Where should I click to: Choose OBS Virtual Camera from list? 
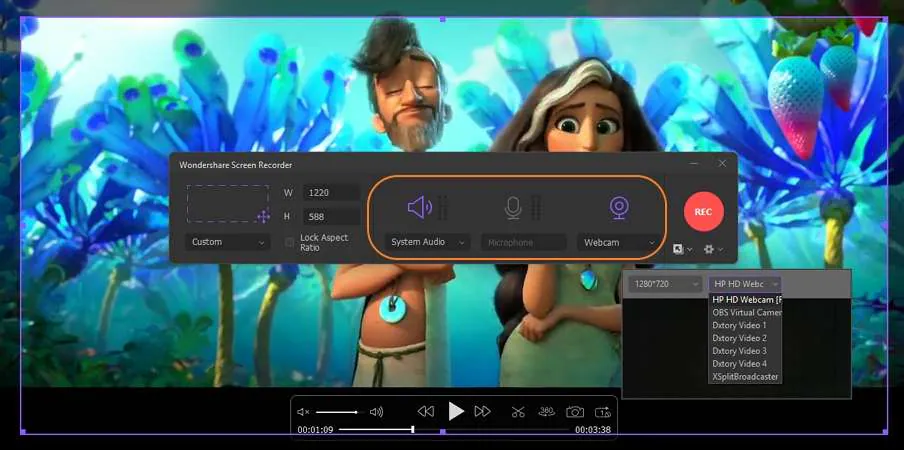tap(745, 312)
